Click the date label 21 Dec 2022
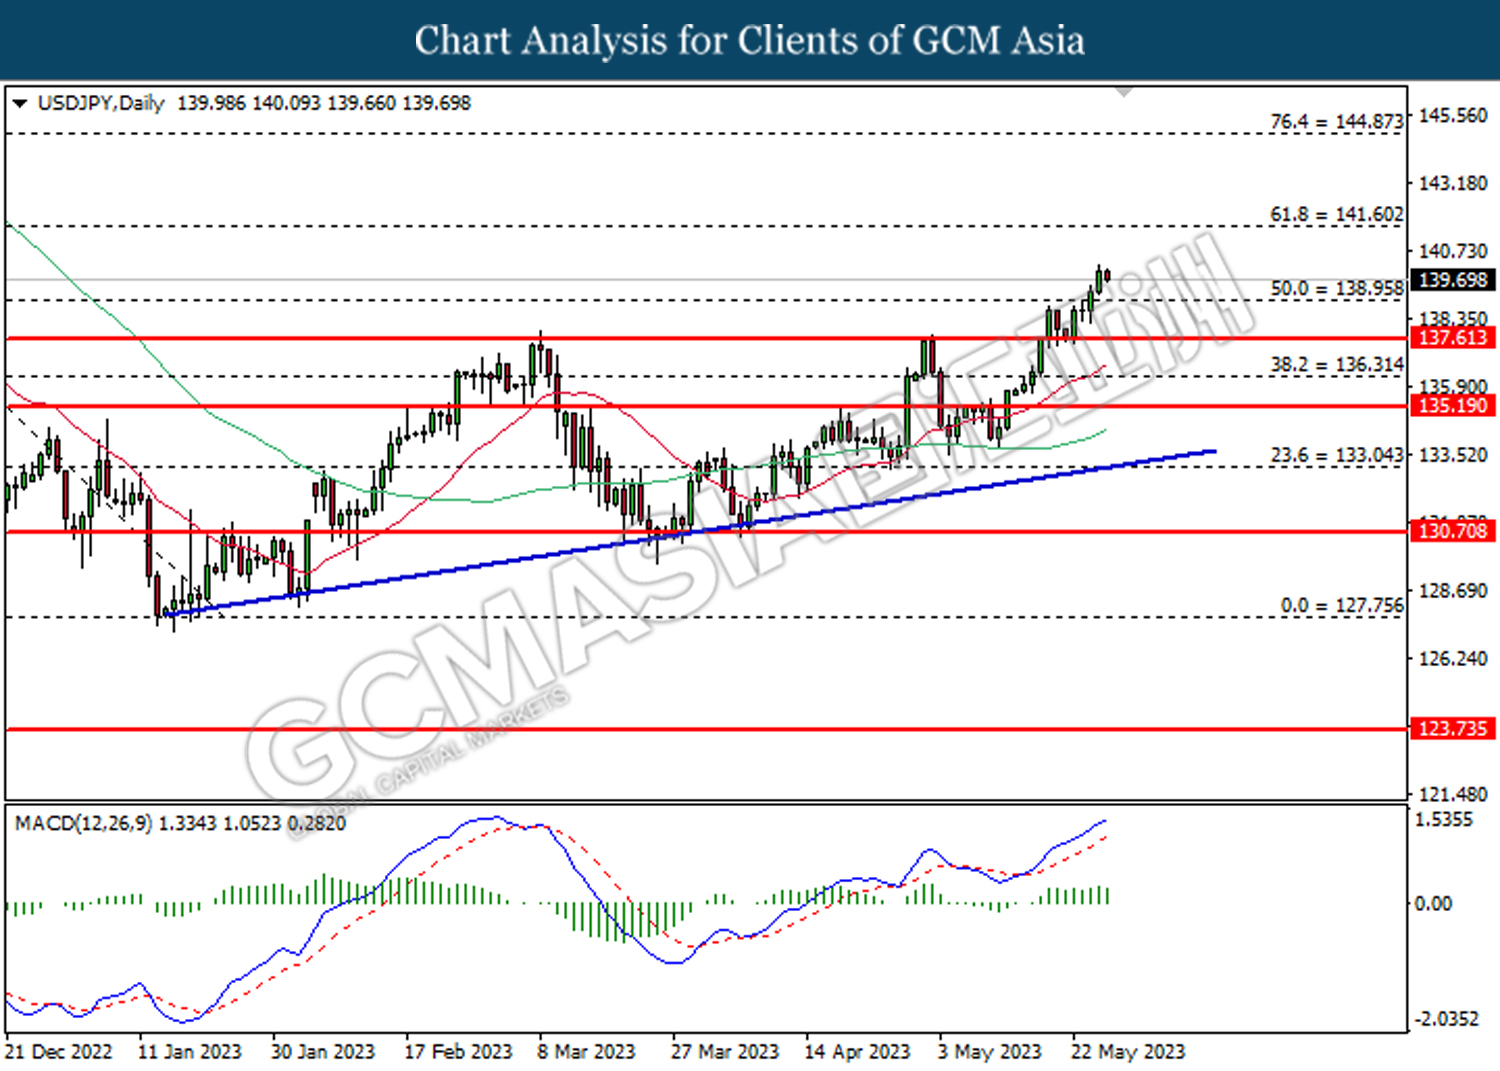 tap(58, 1052)
